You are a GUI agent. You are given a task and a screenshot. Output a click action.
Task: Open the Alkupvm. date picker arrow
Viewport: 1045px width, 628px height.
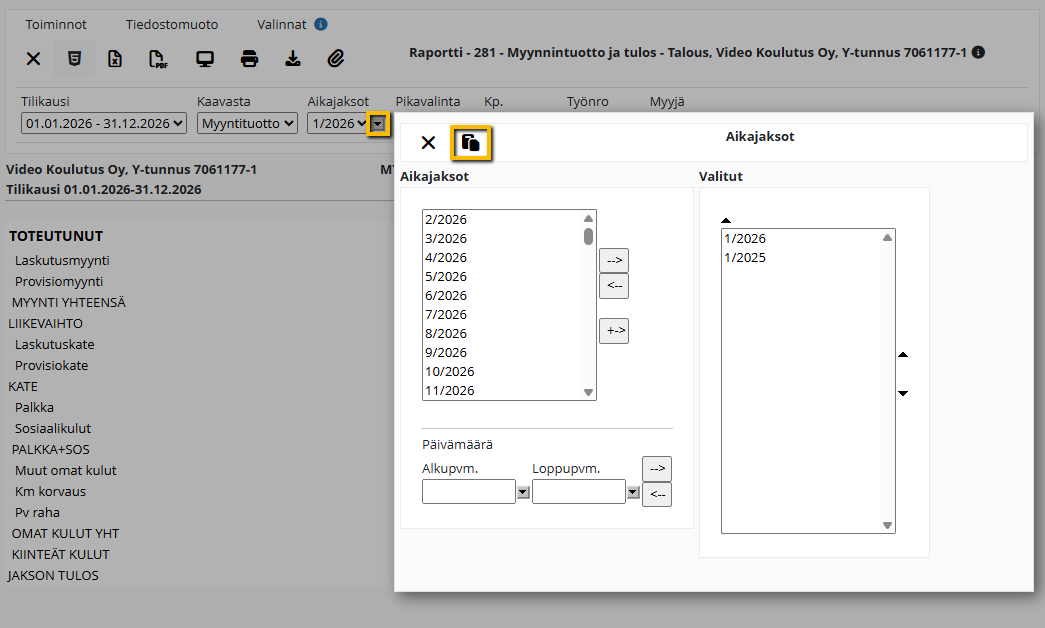[523, 493]
